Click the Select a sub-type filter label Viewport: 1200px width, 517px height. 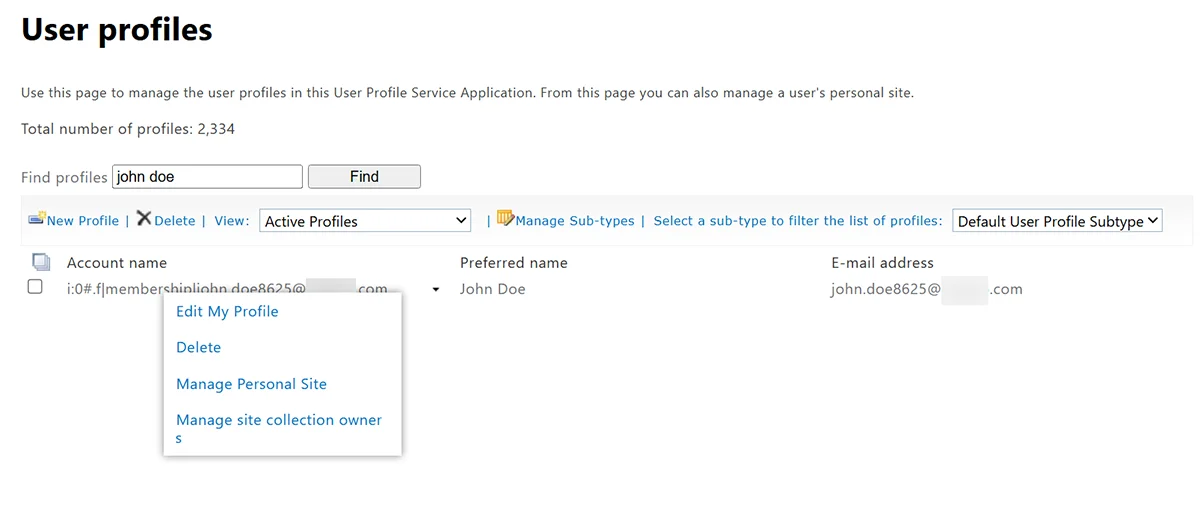[x=798, y=221]
